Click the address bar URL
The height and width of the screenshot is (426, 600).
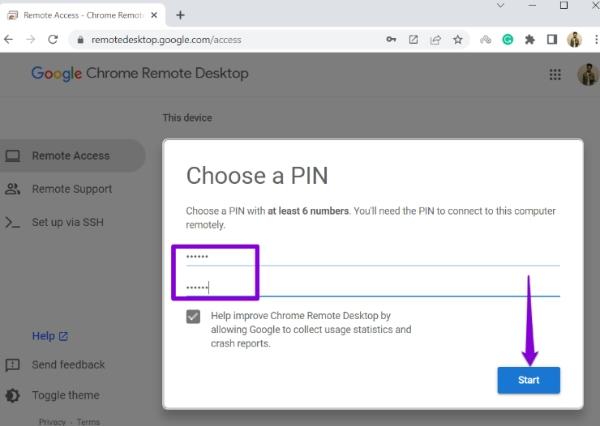coord(166,40)
